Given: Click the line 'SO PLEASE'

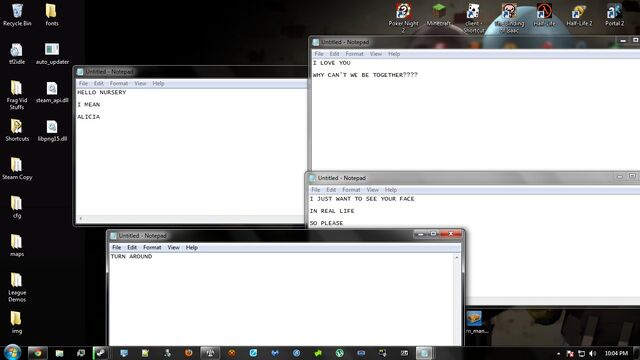Looking at the screenshot, I should pos(326,223).
